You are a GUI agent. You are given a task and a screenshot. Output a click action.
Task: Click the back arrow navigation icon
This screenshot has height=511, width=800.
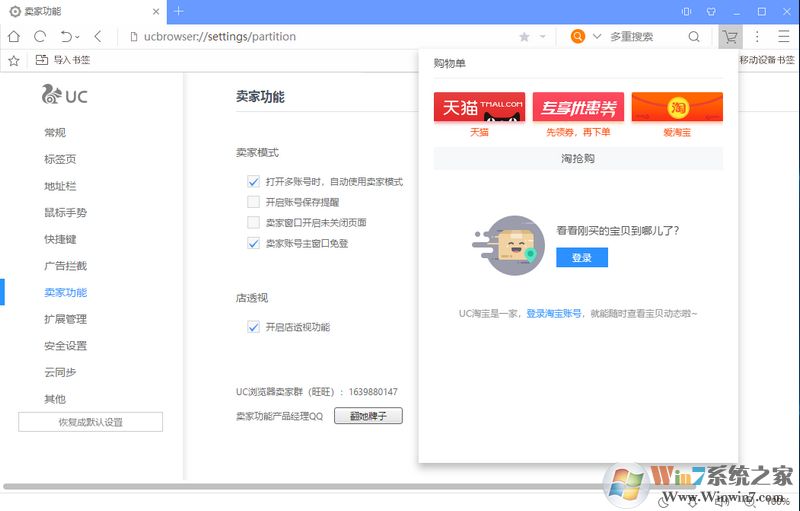(98, 37)
